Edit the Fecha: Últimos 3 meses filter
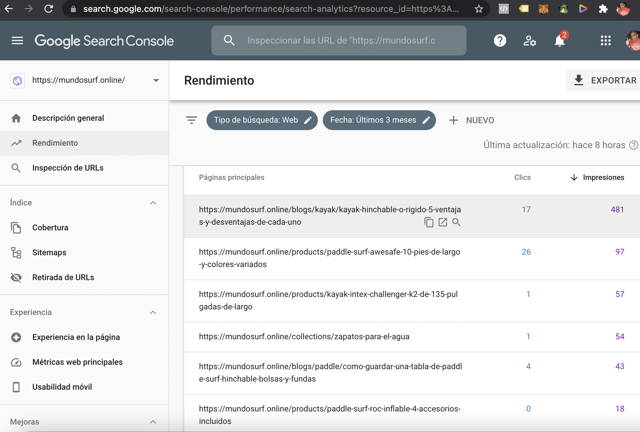This screenshot has width=640, height=432. 379,120
